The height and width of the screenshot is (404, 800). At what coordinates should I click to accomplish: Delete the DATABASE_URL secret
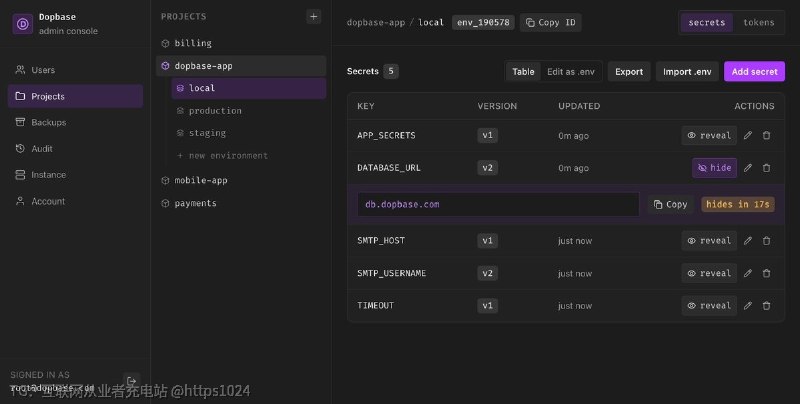click(766, 168)
